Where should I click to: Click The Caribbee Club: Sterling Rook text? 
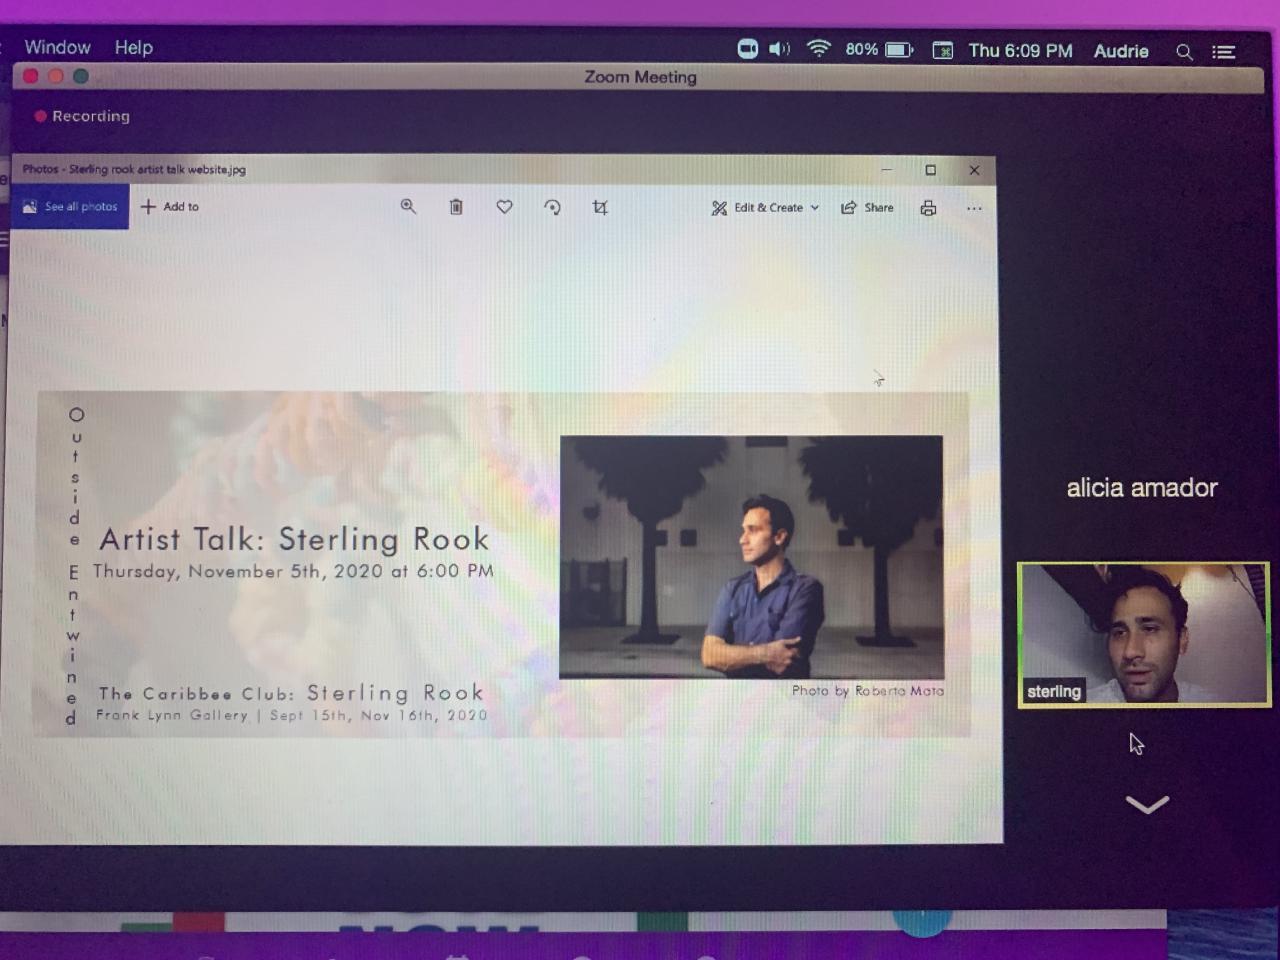(x=291, y=692)
